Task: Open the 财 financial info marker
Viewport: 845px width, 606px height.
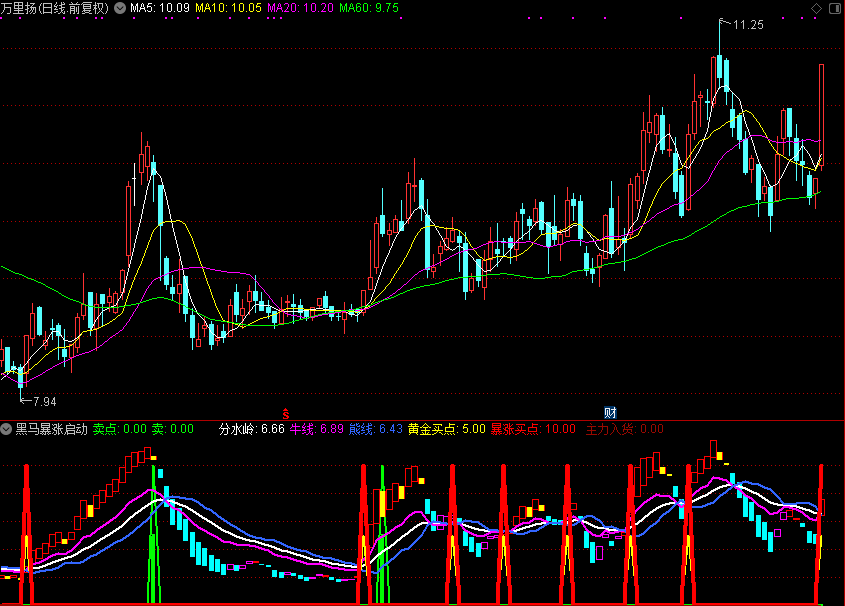Action: [x=610, y=413]
